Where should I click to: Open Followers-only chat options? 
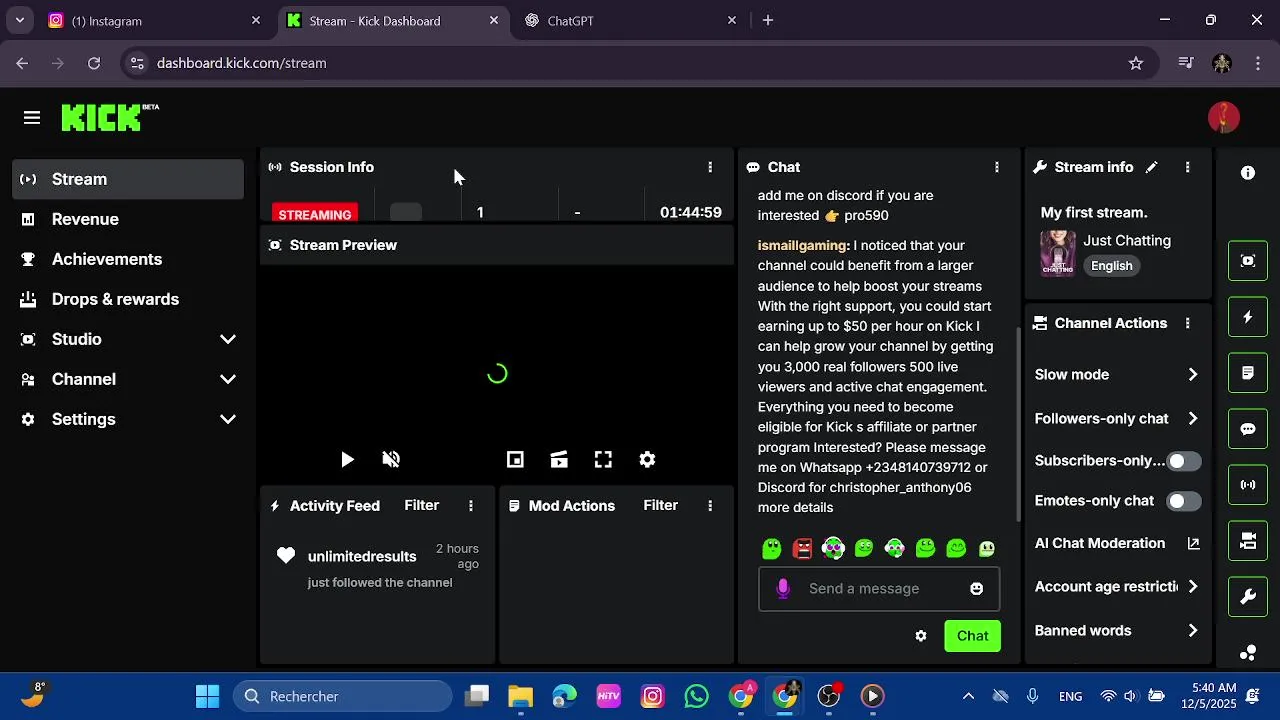pyautogui.click(x=1117, y=419)
